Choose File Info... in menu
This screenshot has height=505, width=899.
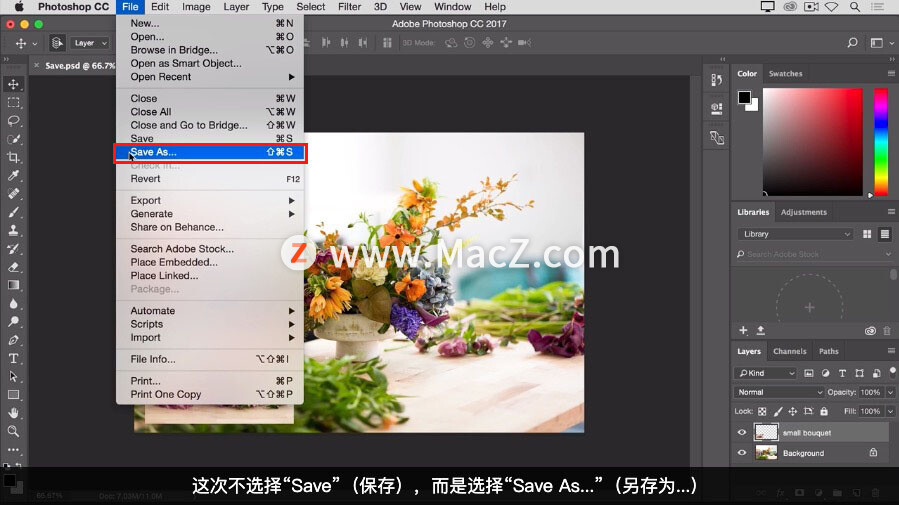coord(211,359)
